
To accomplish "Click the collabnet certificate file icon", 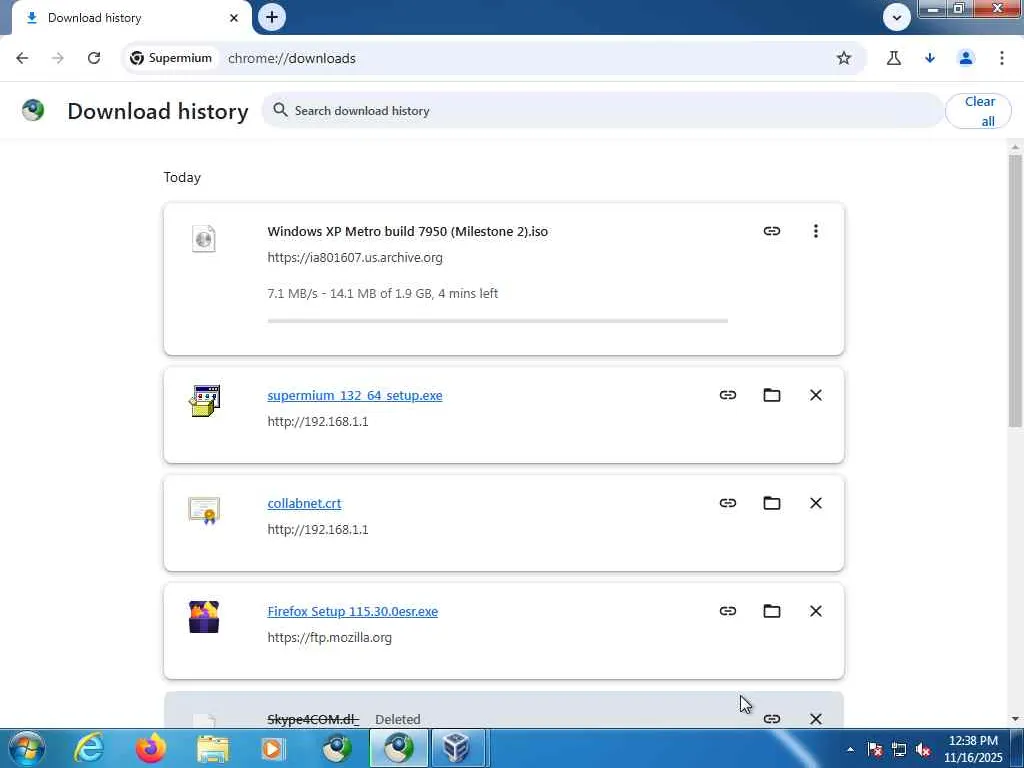I will click(x=204, y=510).
